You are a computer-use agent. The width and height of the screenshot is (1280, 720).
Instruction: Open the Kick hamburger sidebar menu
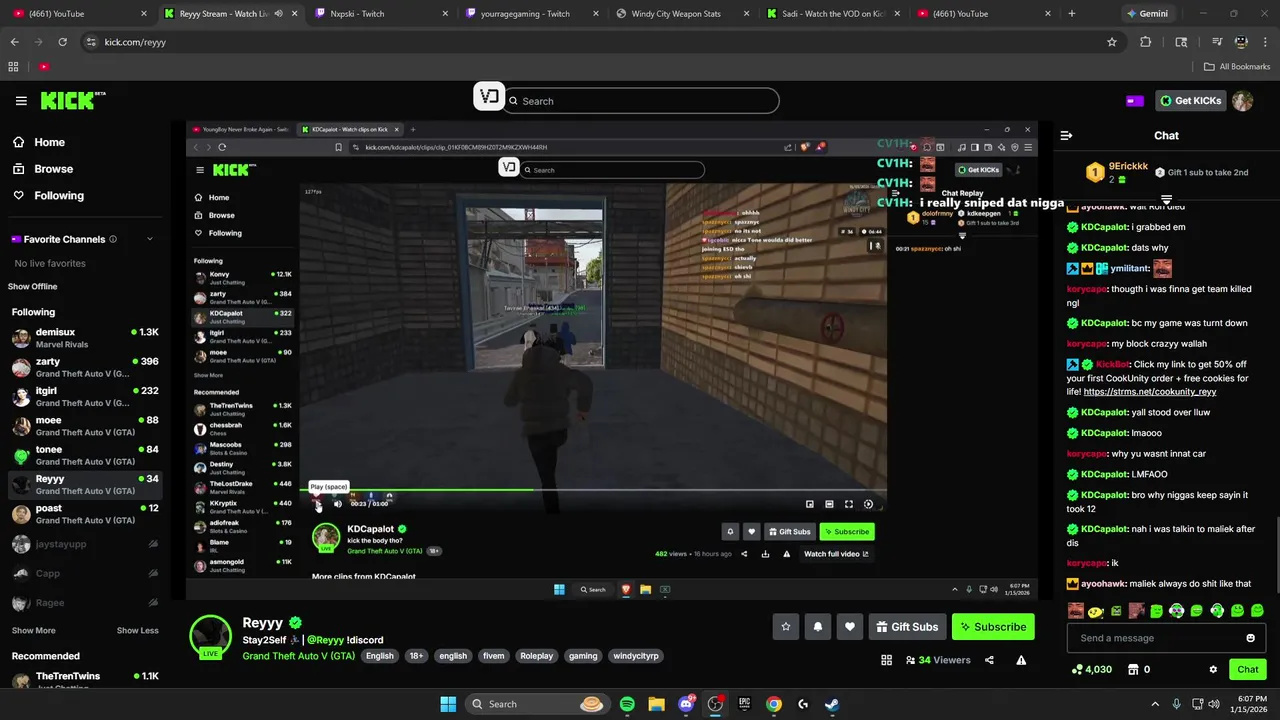pos(21,101)
